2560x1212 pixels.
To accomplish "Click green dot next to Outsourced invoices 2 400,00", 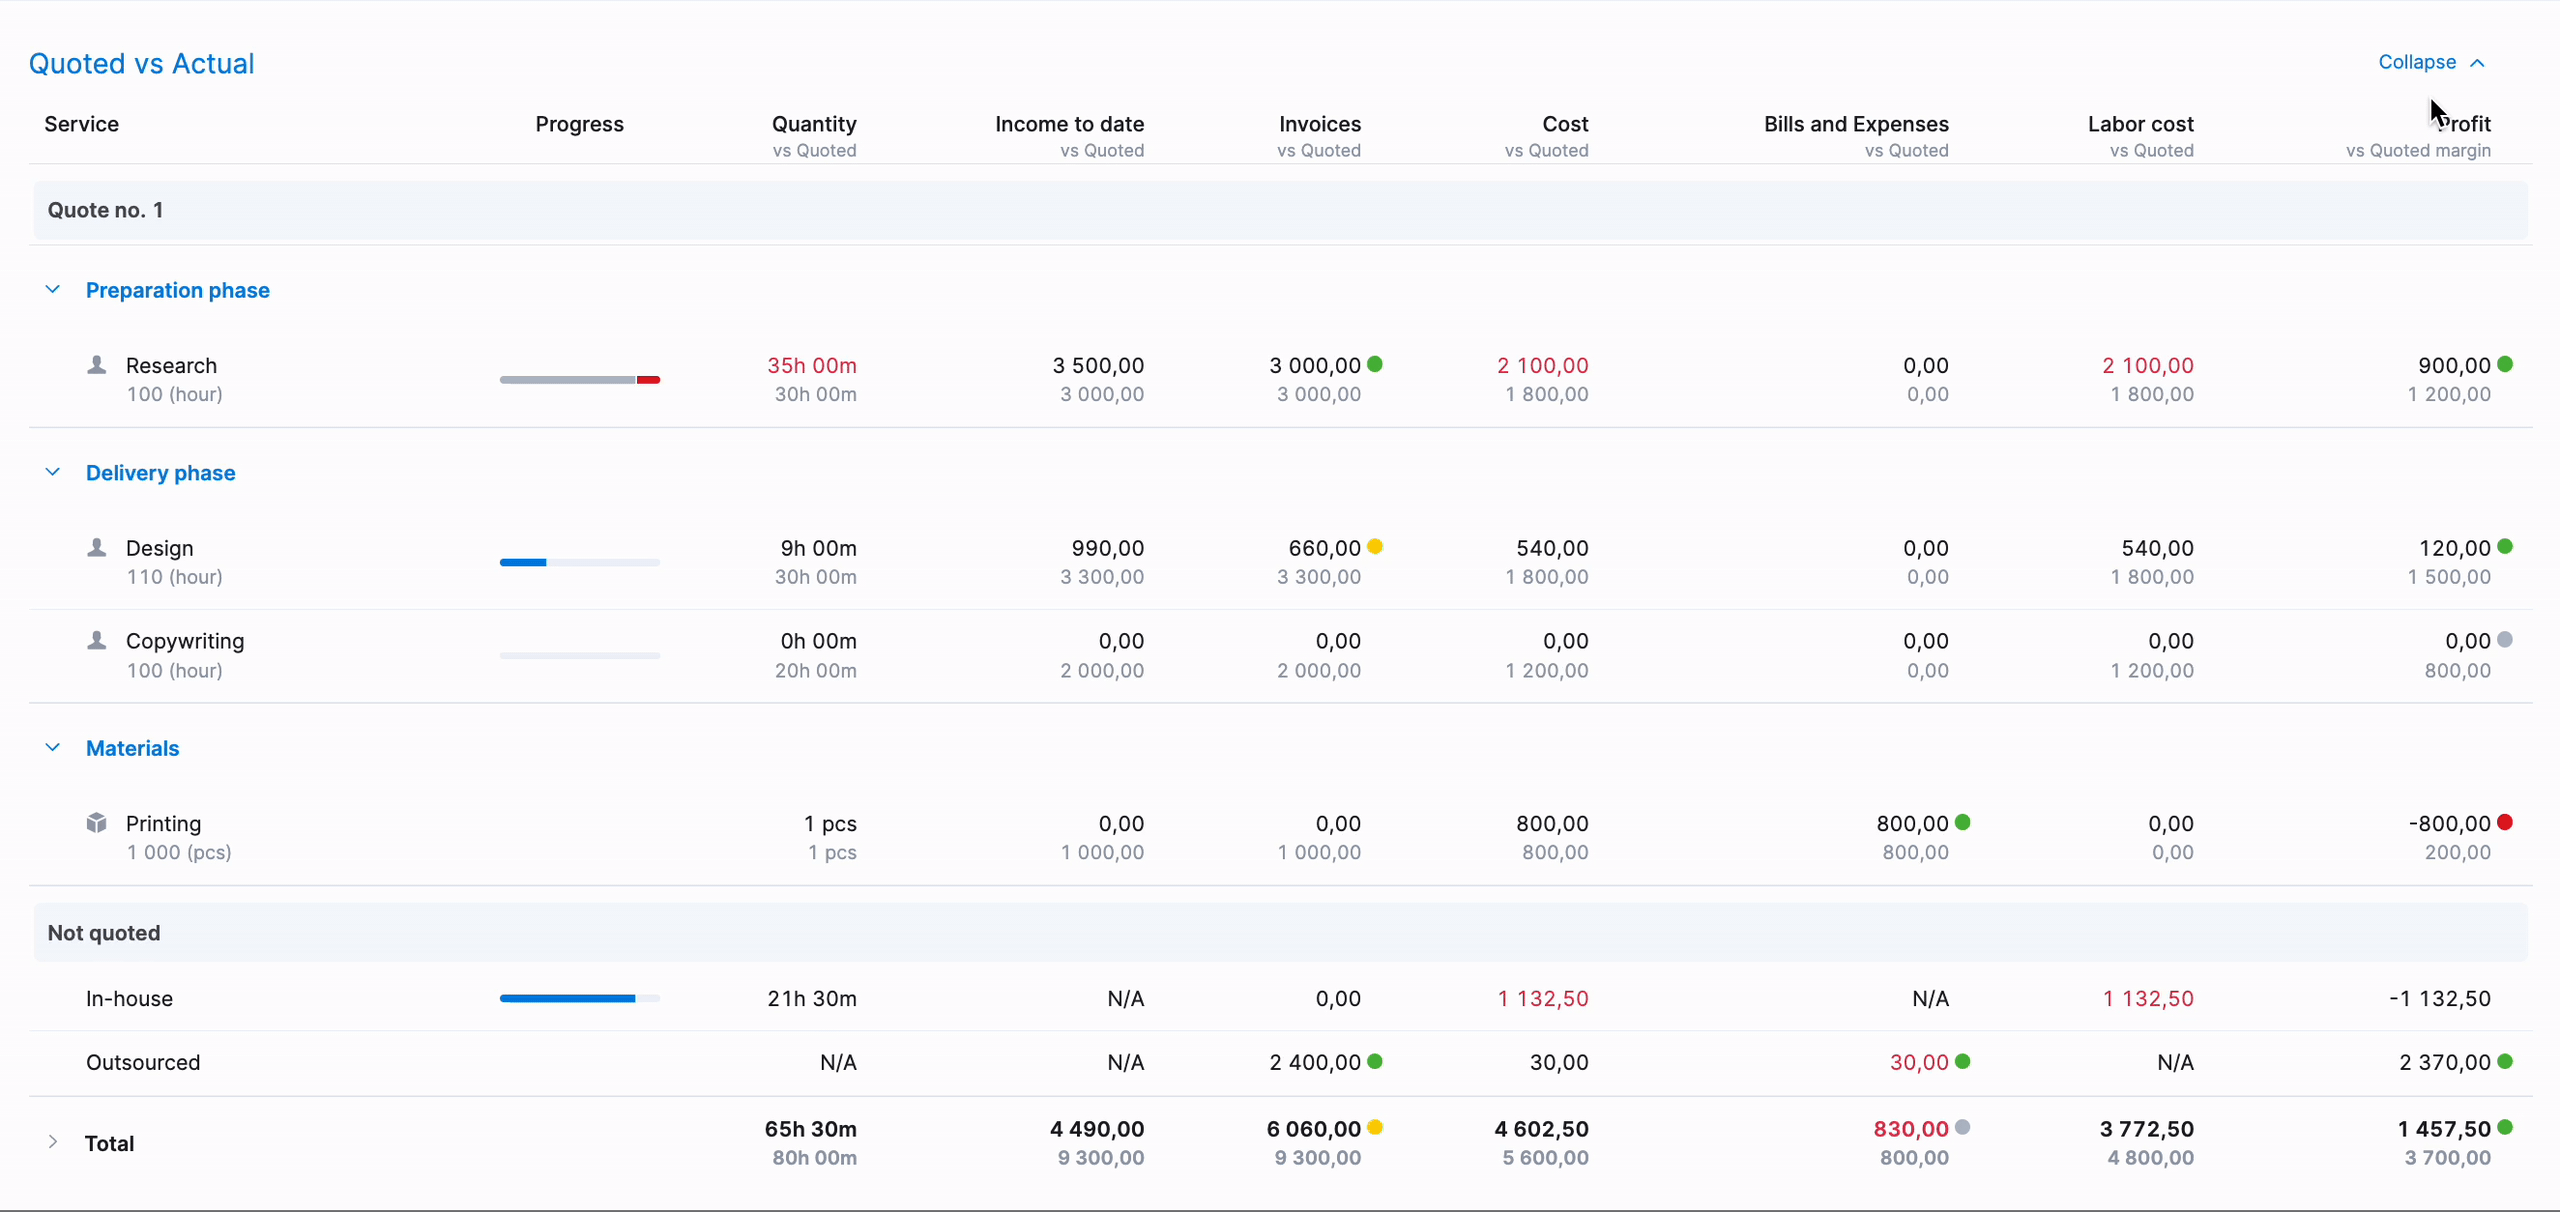I will tap(1375, 1061).
